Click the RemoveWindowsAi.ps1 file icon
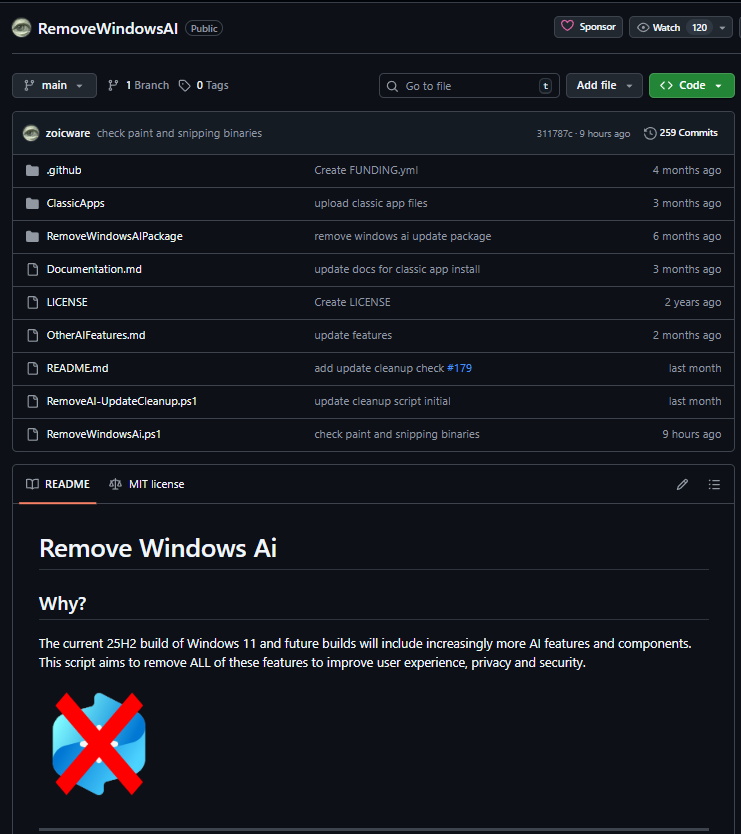This screenshot has width=741, height=834. (32, 434)
